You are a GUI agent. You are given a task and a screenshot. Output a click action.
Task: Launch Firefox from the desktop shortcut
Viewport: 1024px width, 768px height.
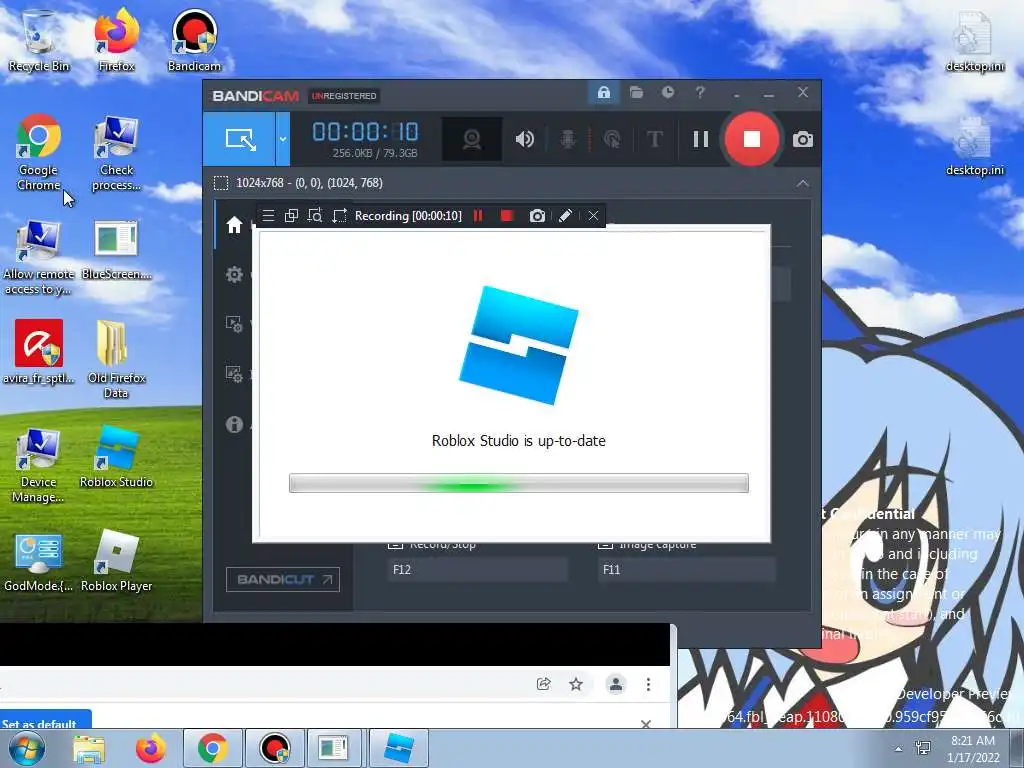coord(116,40)
